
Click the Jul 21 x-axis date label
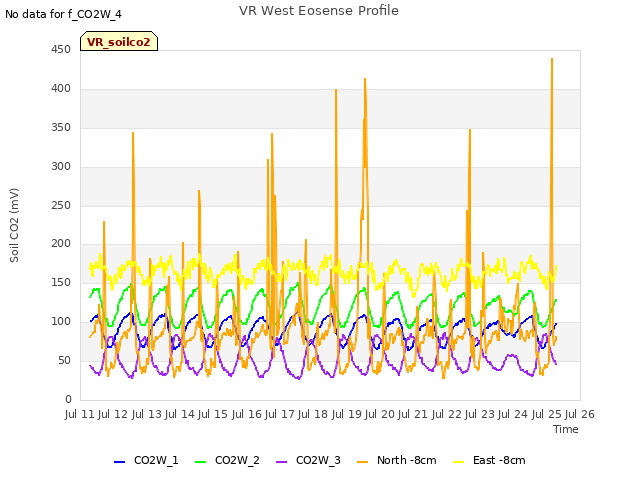(x=413, y=414)
